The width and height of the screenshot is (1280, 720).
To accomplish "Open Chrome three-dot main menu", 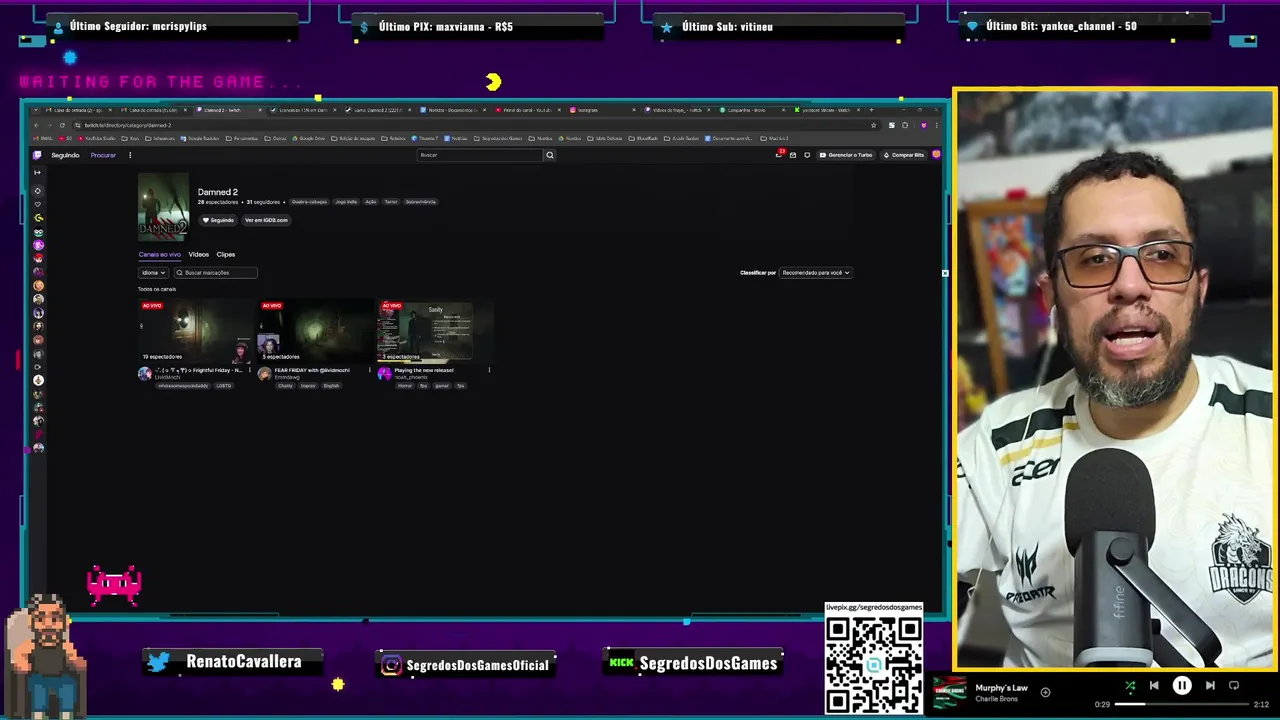I will 936,125.
